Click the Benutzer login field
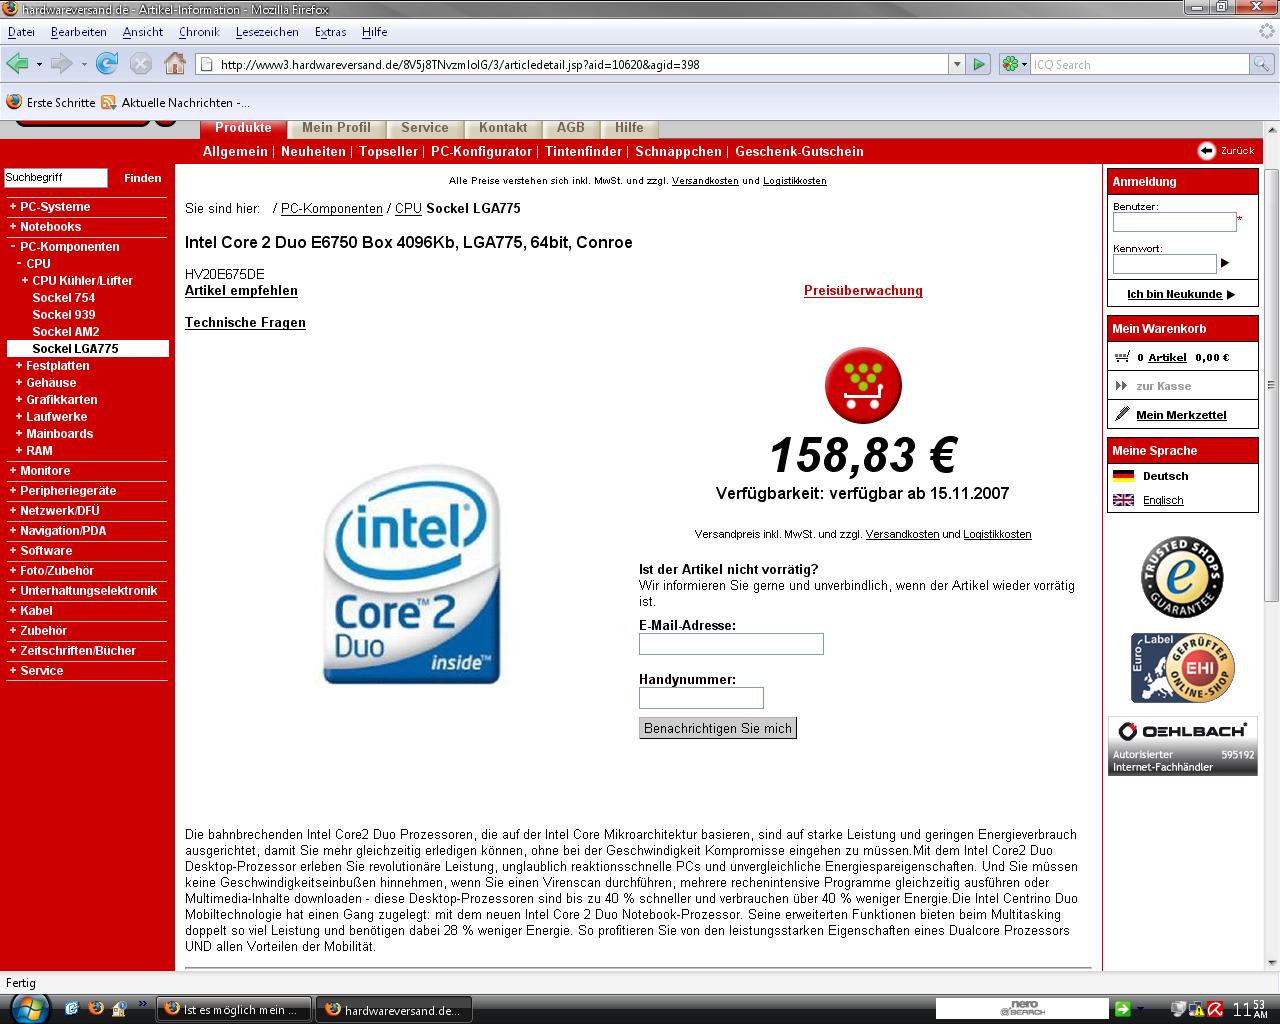This screenshot has width=1280, height=1024. tap(1175, 222)
